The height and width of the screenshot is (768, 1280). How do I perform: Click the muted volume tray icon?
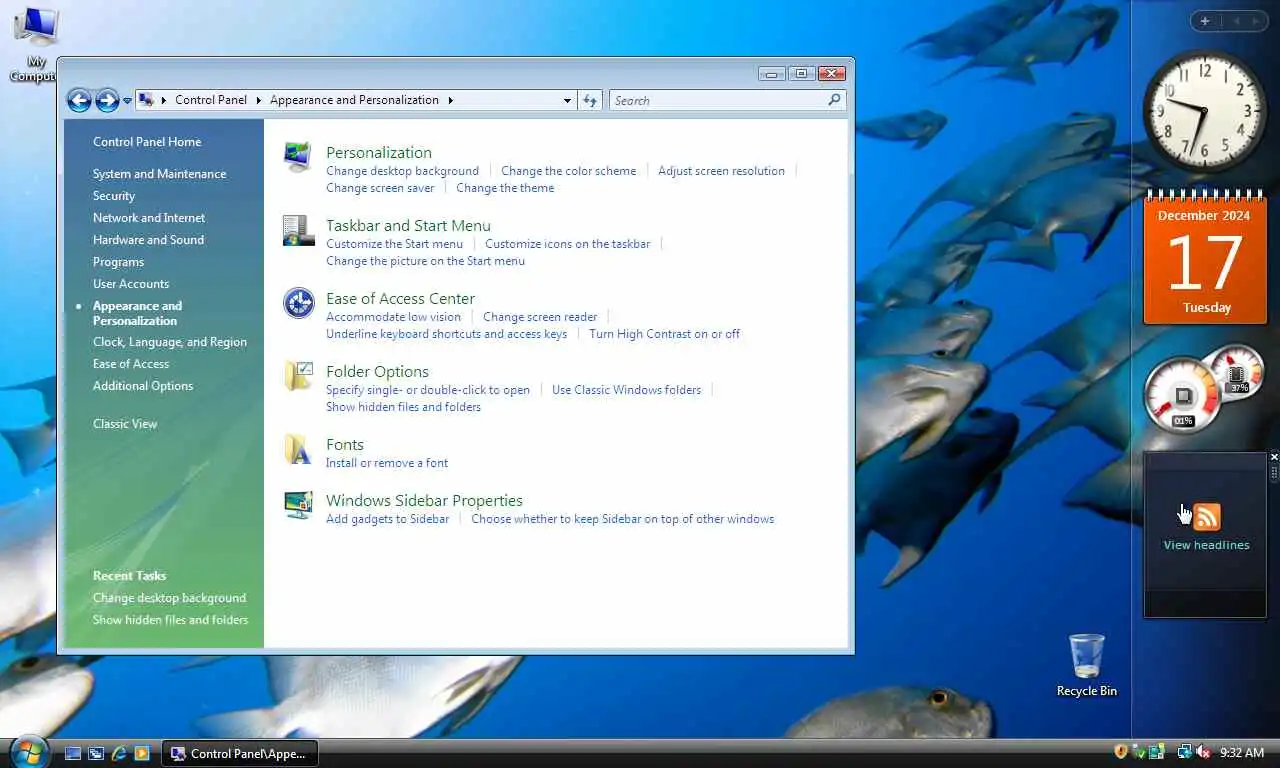pos(1203,752)
